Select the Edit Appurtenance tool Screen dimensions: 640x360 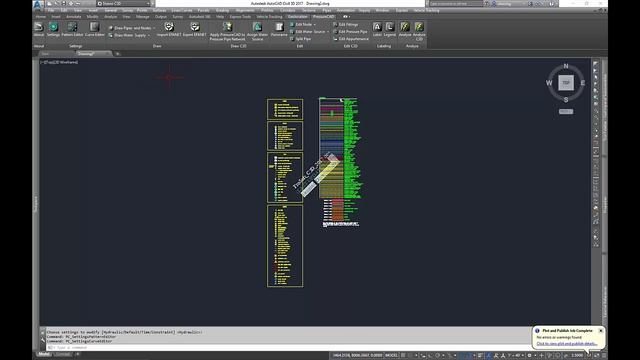[351, 39]
